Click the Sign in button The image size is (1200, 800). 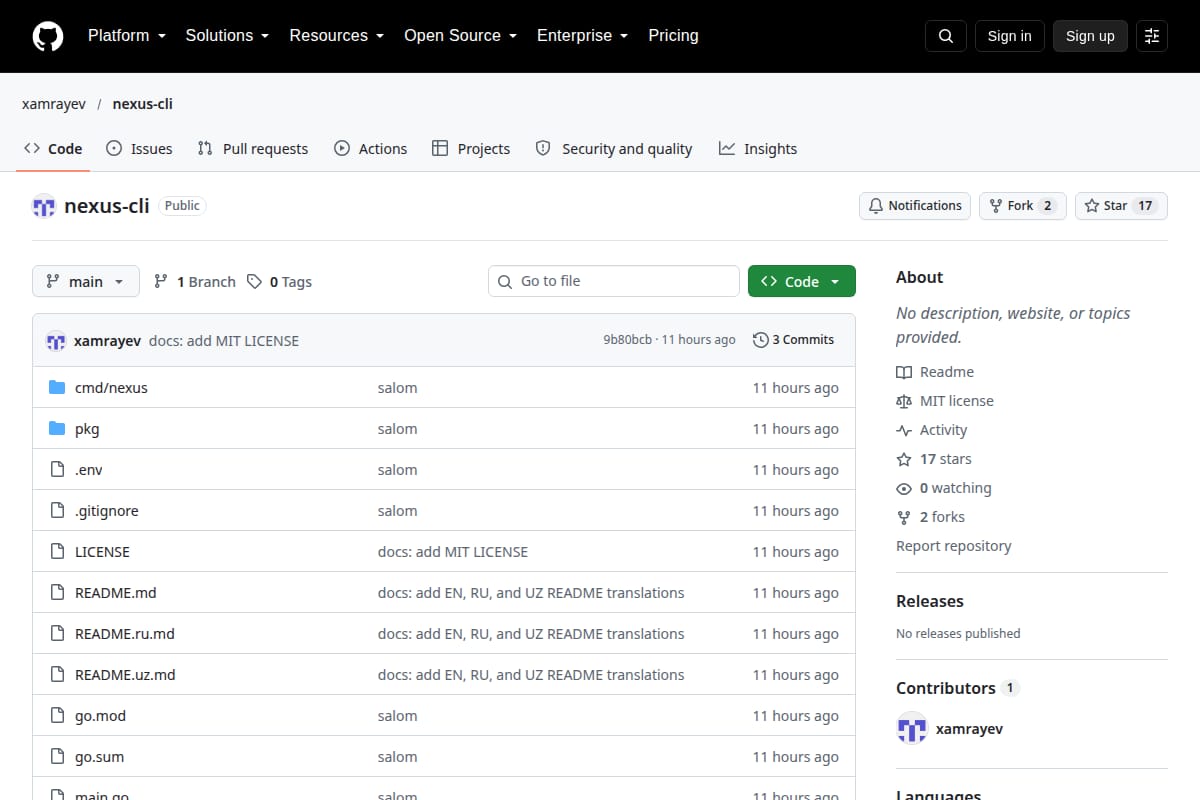coord(1010,36)
